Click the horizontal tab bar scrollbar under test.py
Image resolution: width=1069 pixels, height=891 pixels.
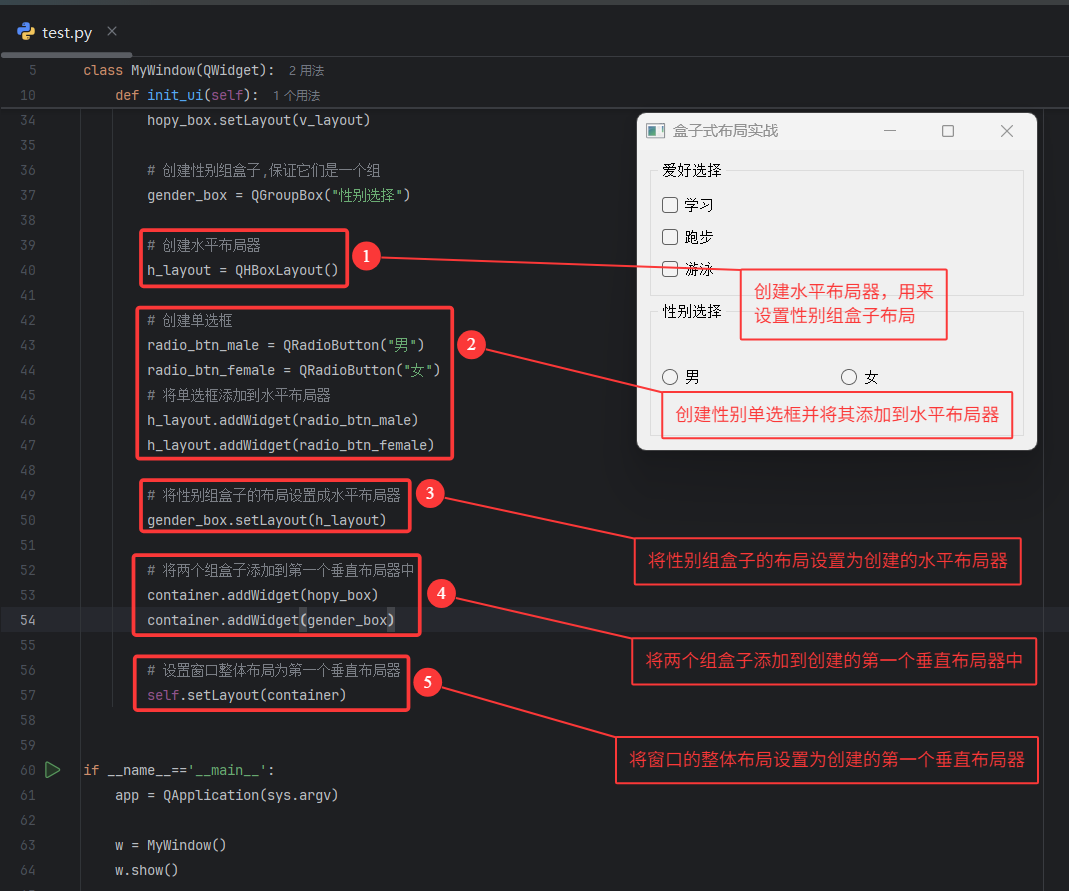66,55
